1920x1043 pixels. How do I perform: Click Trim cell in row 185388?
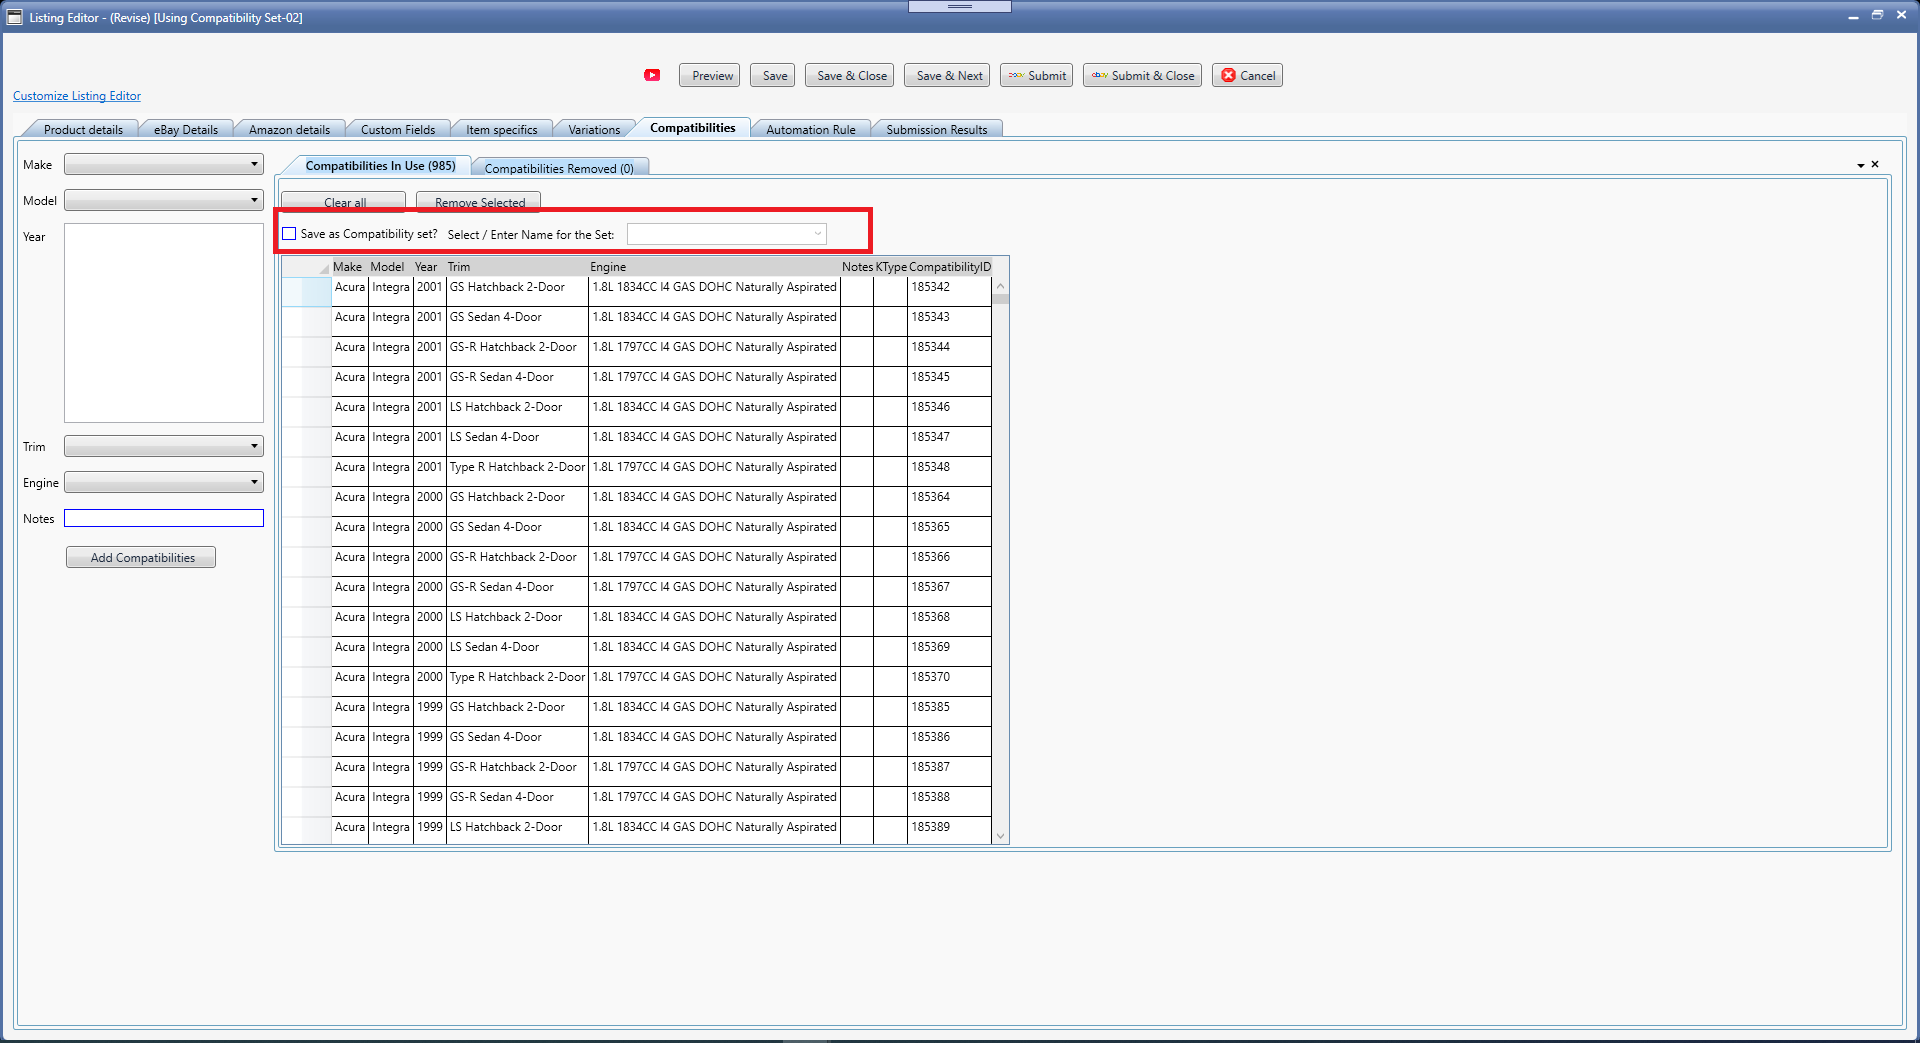point(517,801)
